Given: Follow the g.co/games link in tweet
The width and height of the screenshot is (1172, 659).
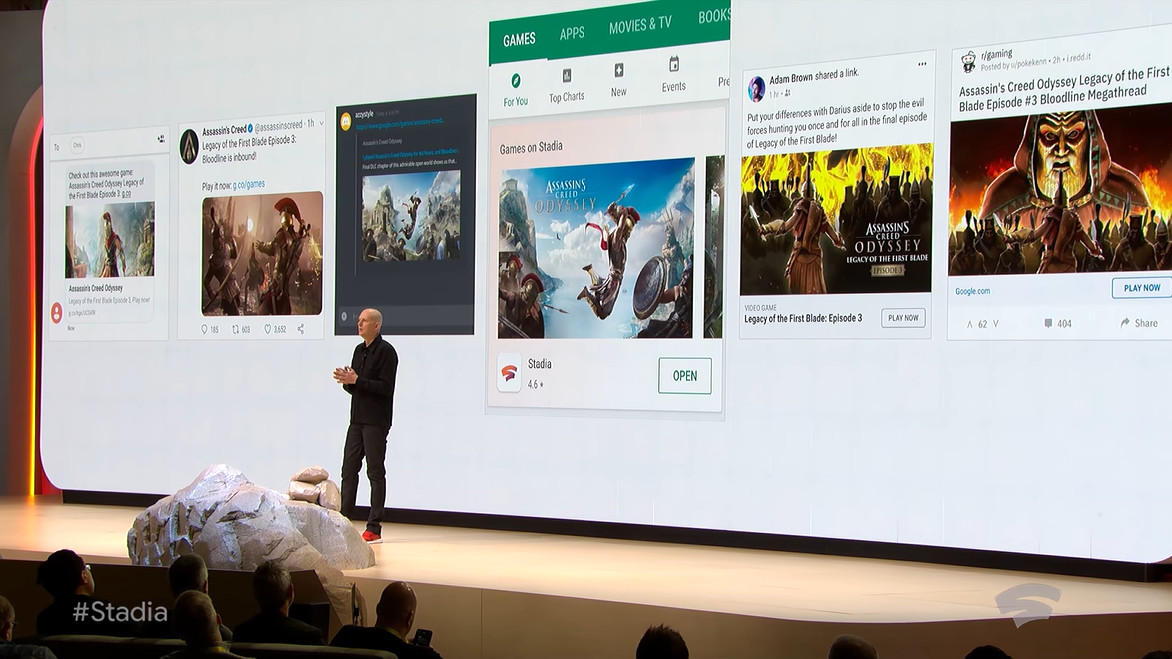Looking at the screenshot, I should click(x=248, y=184).
